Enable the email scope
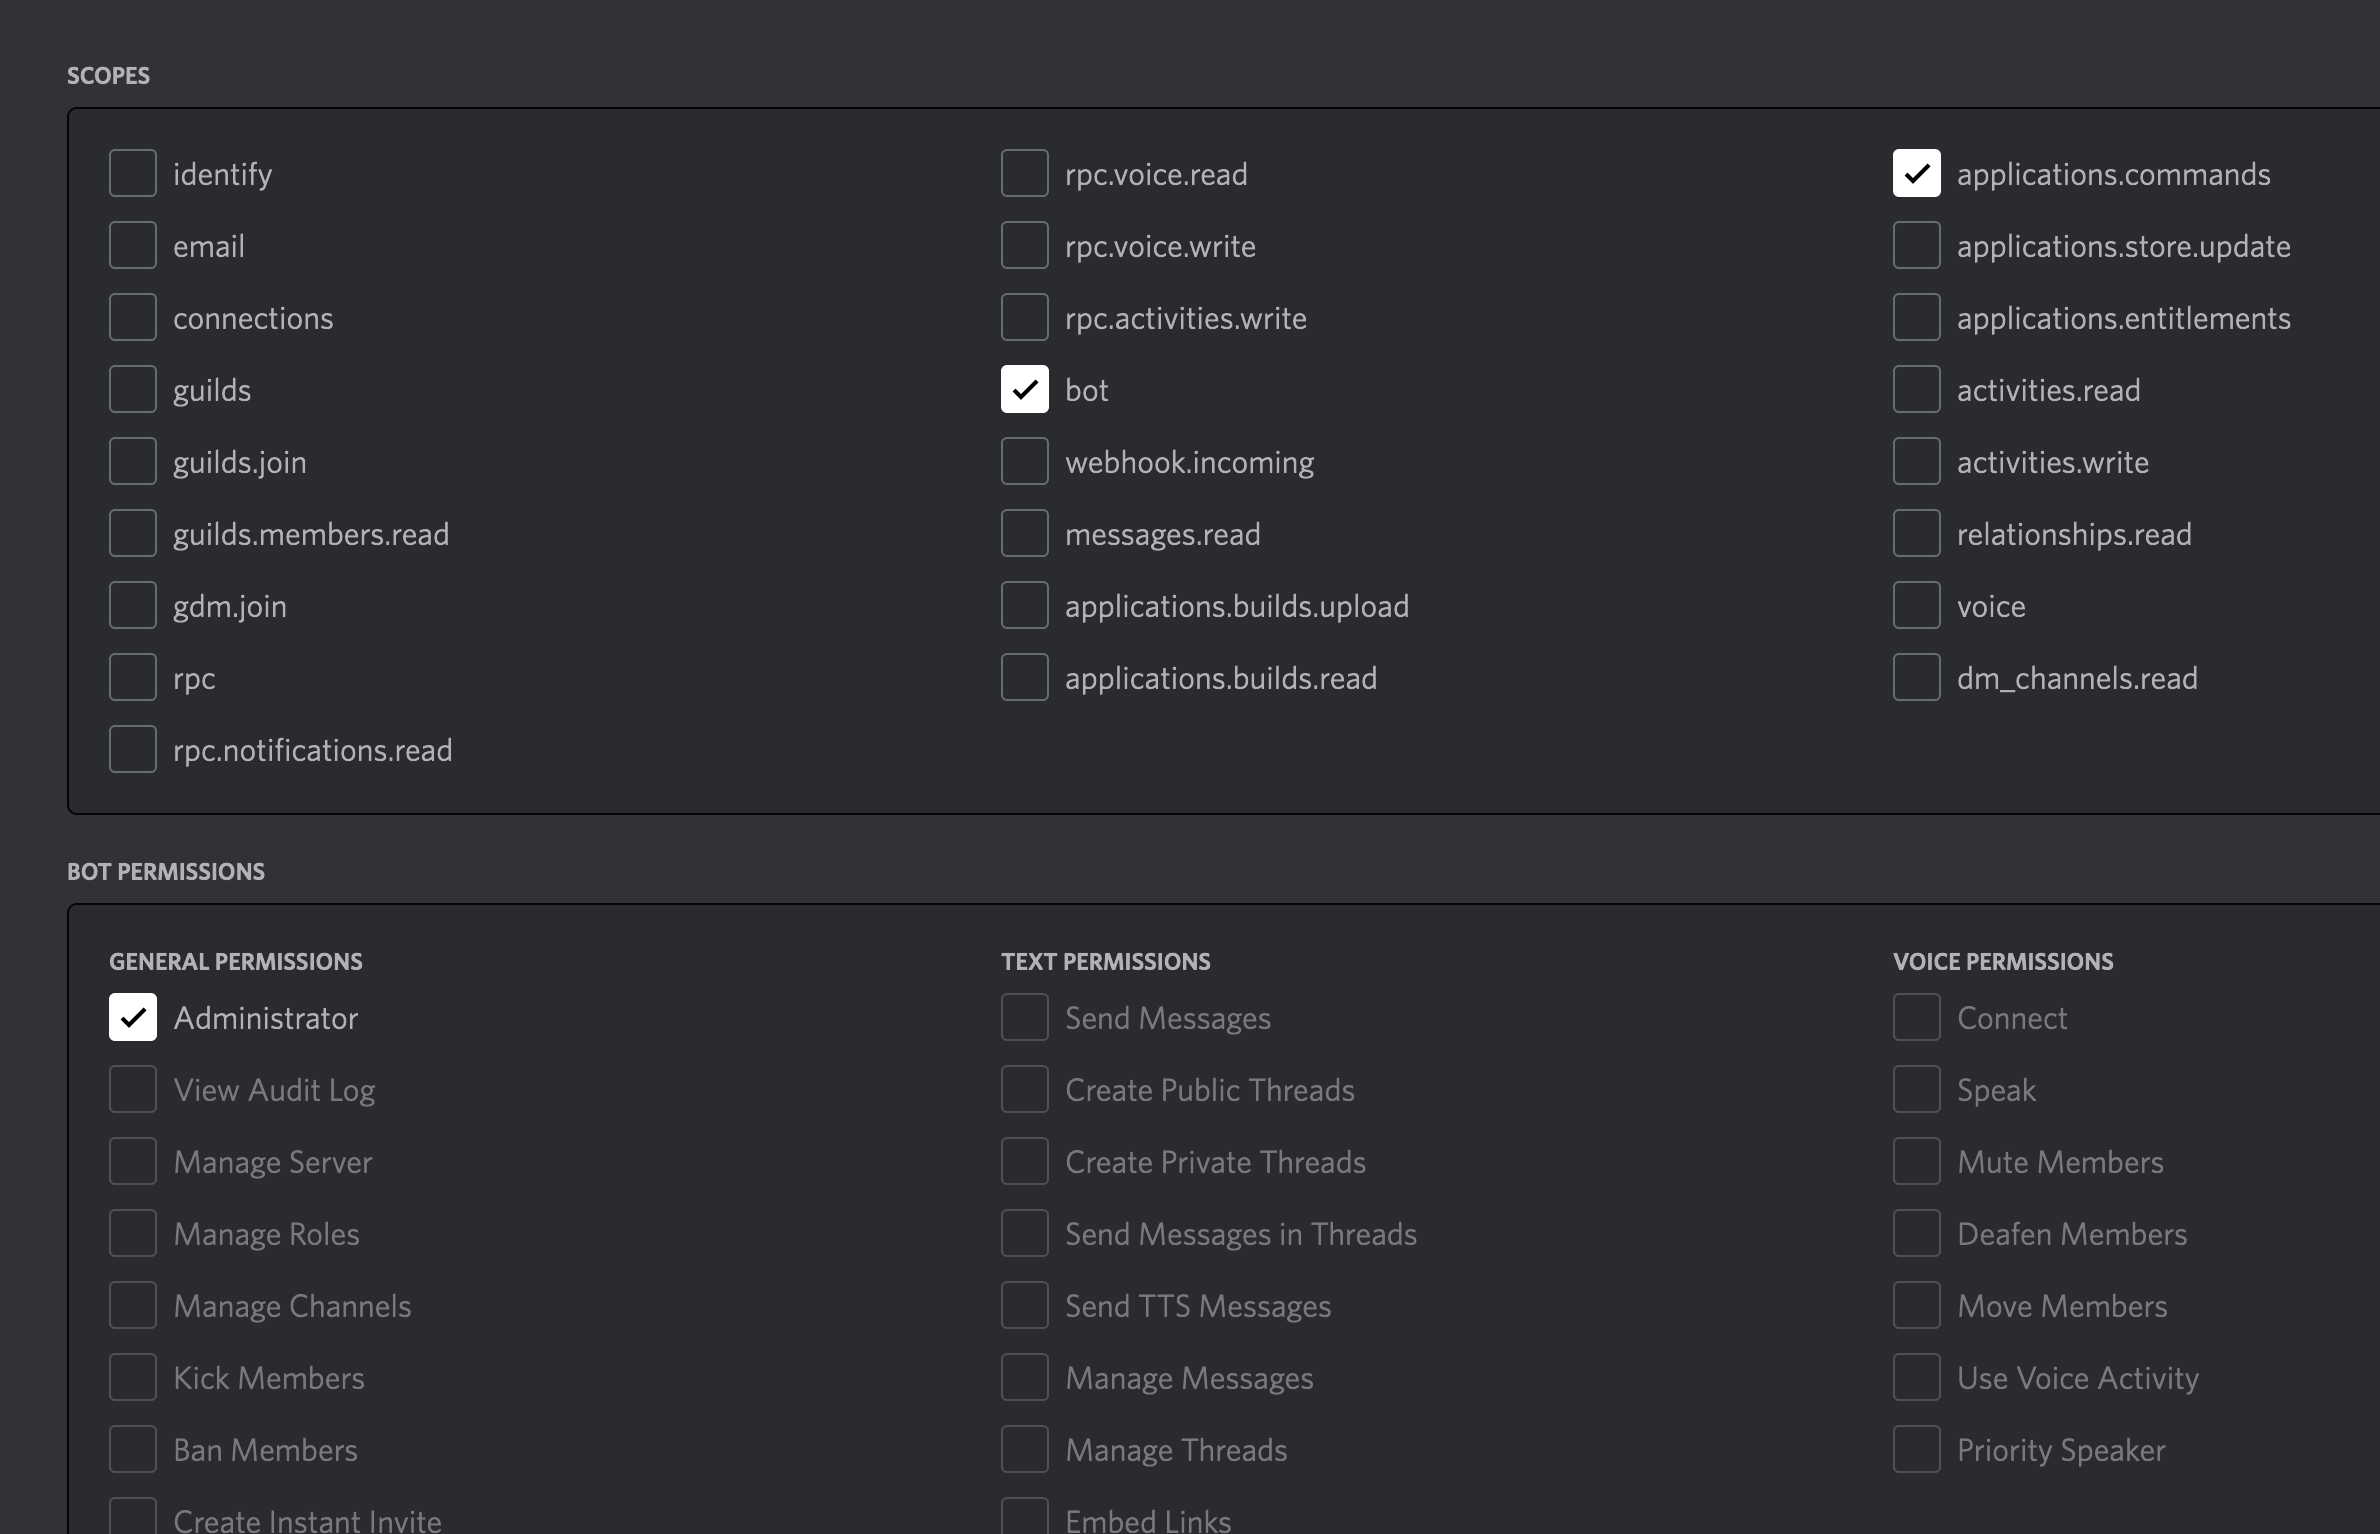2380x1534 pixels. 133,246
